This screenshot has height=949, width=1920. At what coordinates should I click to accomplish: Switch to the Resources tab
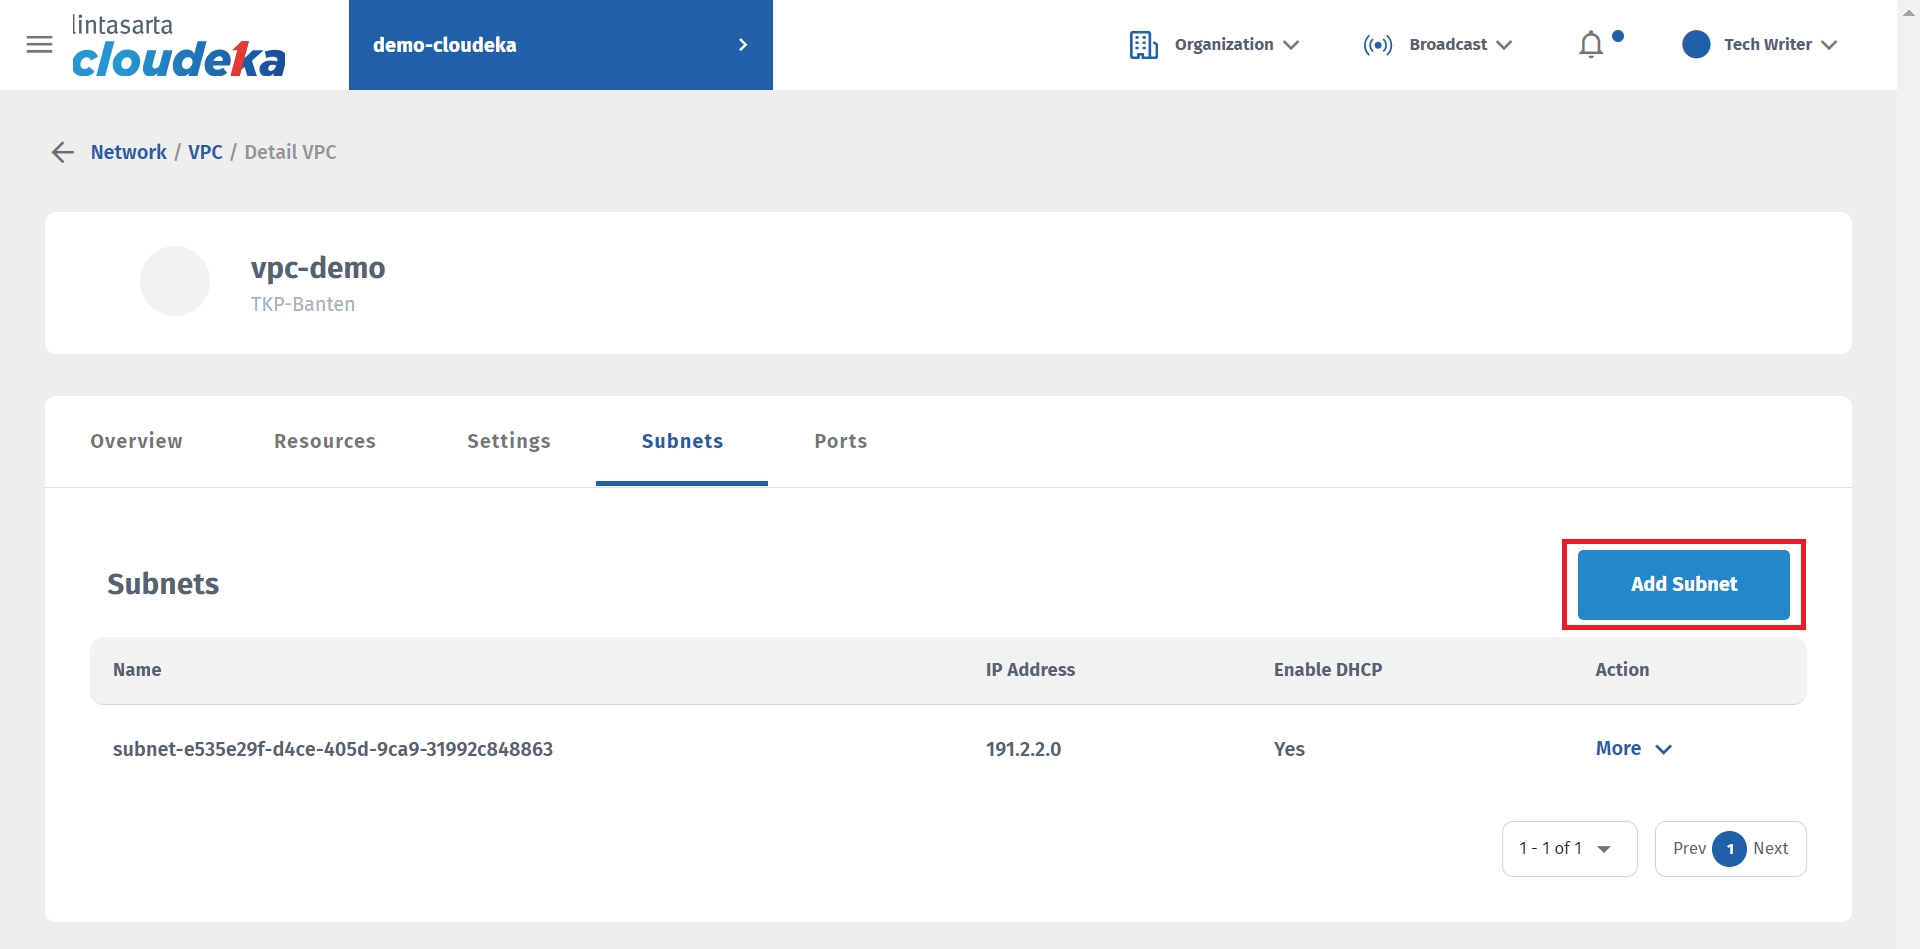325,441
